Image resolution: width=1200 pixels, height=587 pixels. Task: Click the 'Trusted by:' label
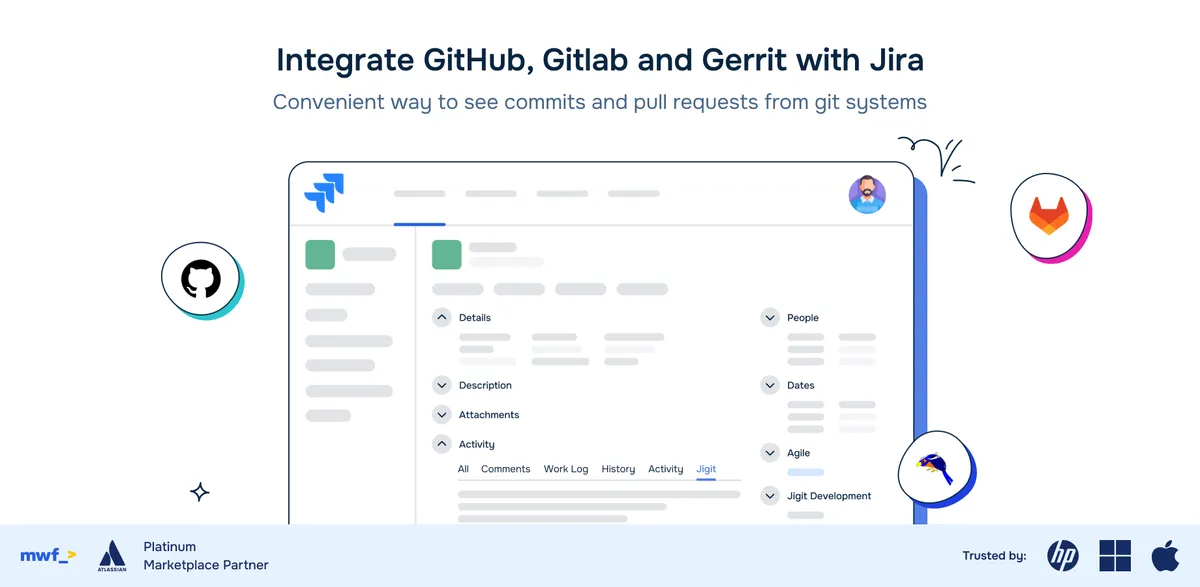(994, 556)
